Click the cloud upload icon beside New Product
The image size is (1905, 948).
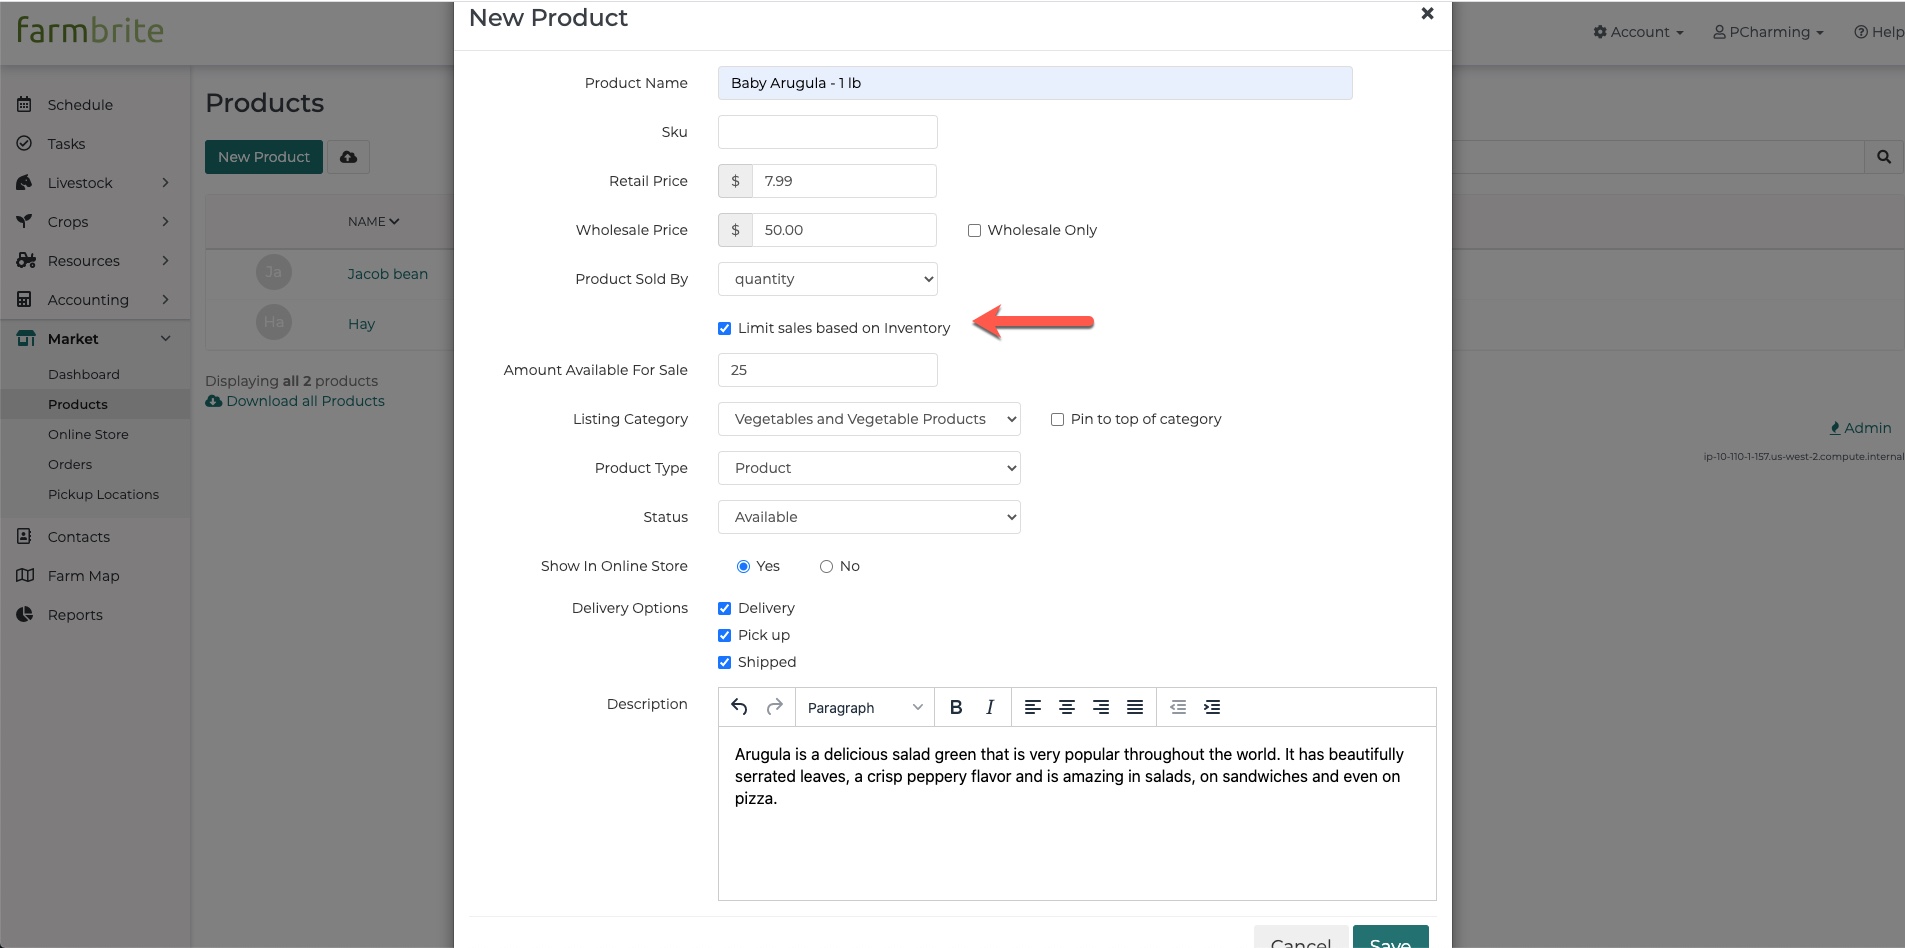(348, 157)
